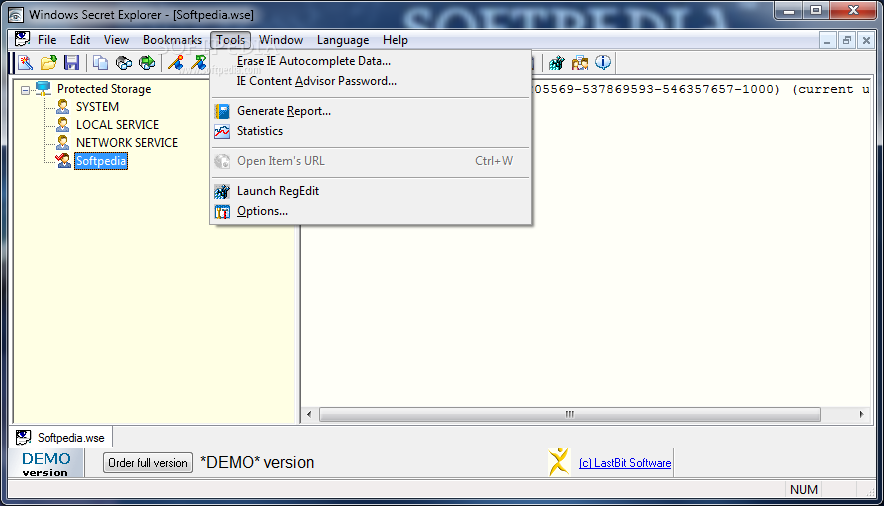Click the New file toolbar icon
This screenshot has width=884, height=506.
coord(25,63)
